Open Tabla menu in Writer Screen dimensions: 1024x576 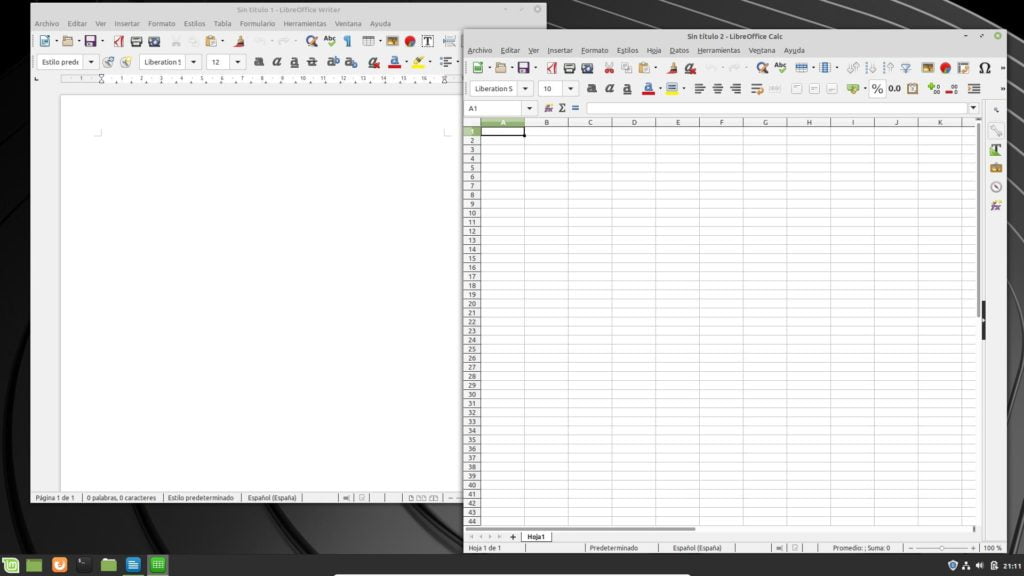click(x=222, y=24)
